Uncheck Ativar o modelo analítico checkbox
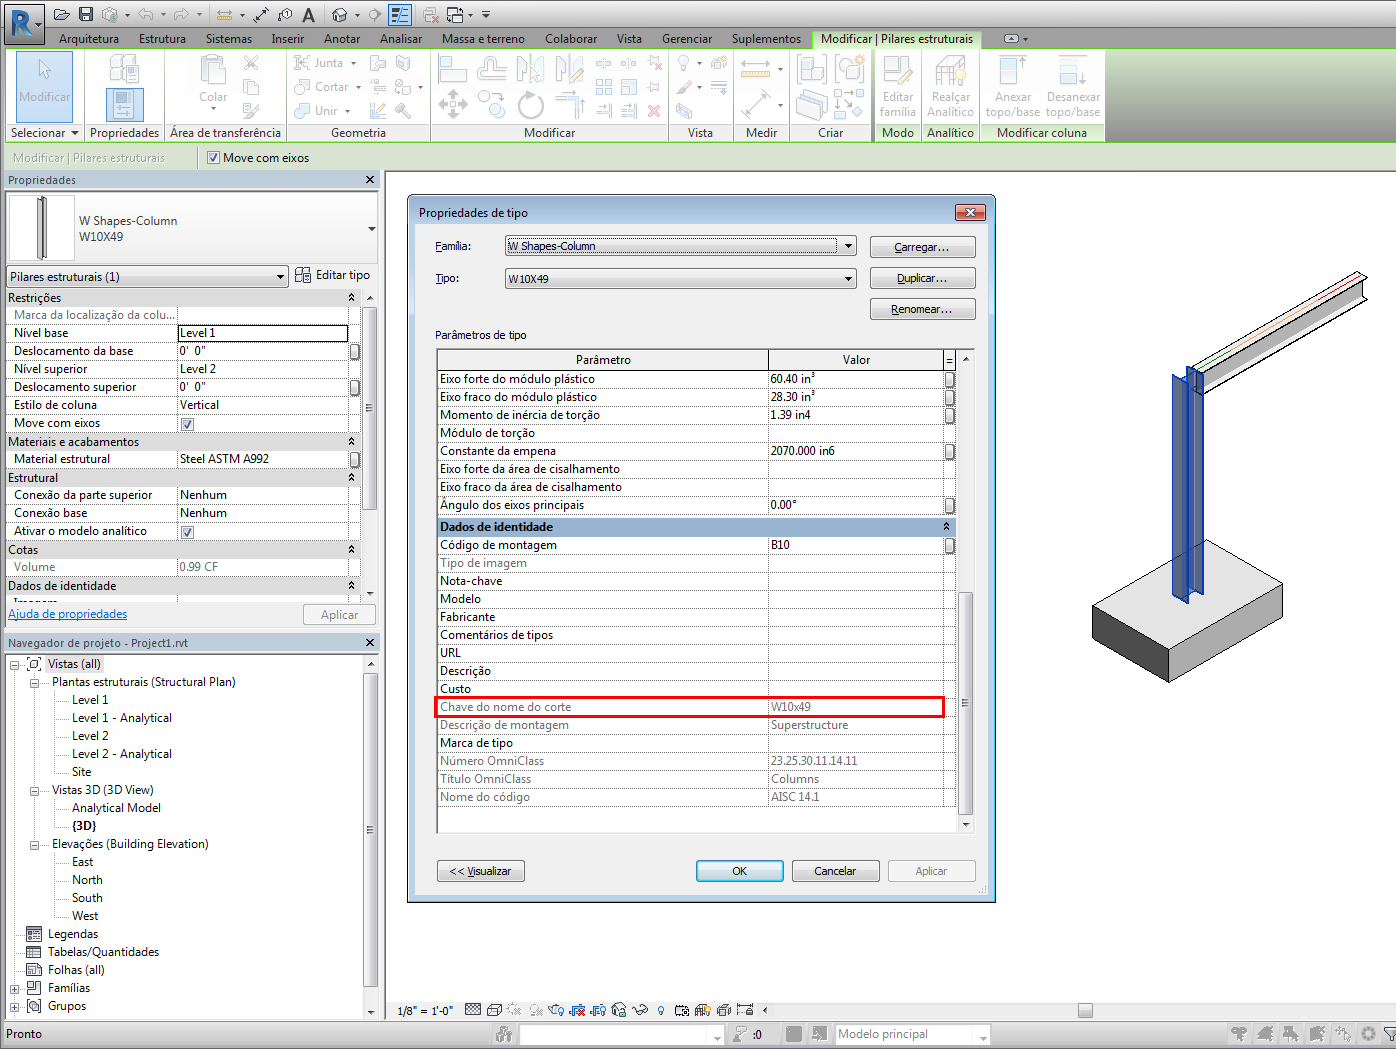Screen dimensions: 1396x1049 pyautogui.click(x=187, y=532)
